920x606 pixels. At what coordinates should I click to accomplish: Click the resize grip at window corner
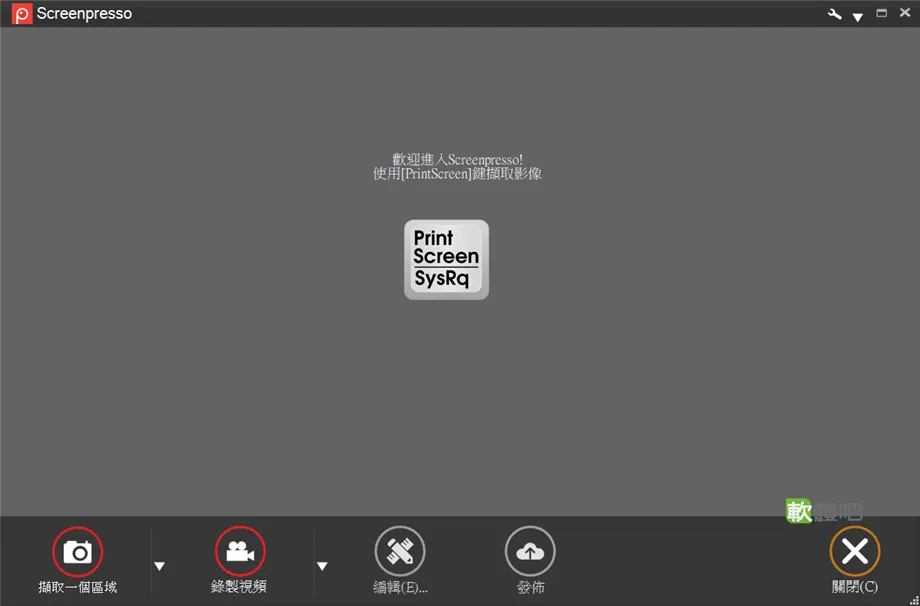(x=914, y=601)
